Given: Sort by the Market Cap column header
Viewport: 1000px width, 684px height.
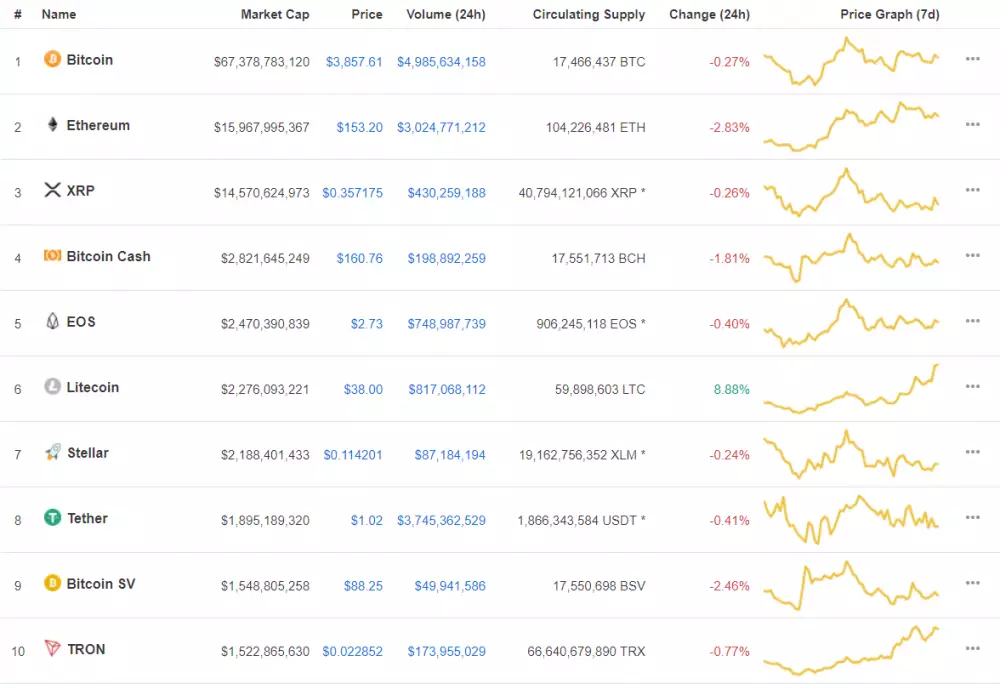Looking at the screenshot, I should click(x=275, y=14).
